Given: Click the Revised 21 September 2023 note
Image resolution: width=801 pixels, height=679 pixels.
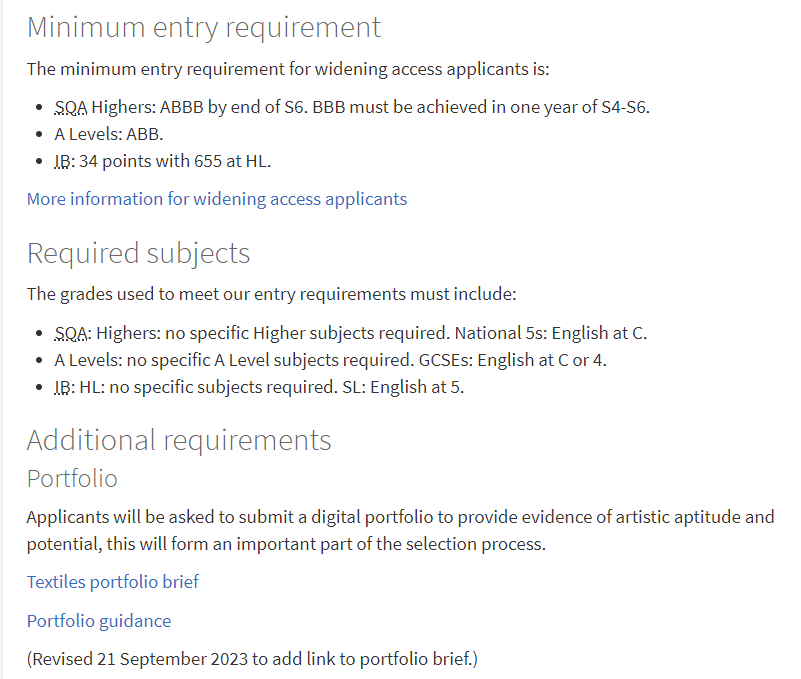Looking at the screenshot, I should click(252, 659).
